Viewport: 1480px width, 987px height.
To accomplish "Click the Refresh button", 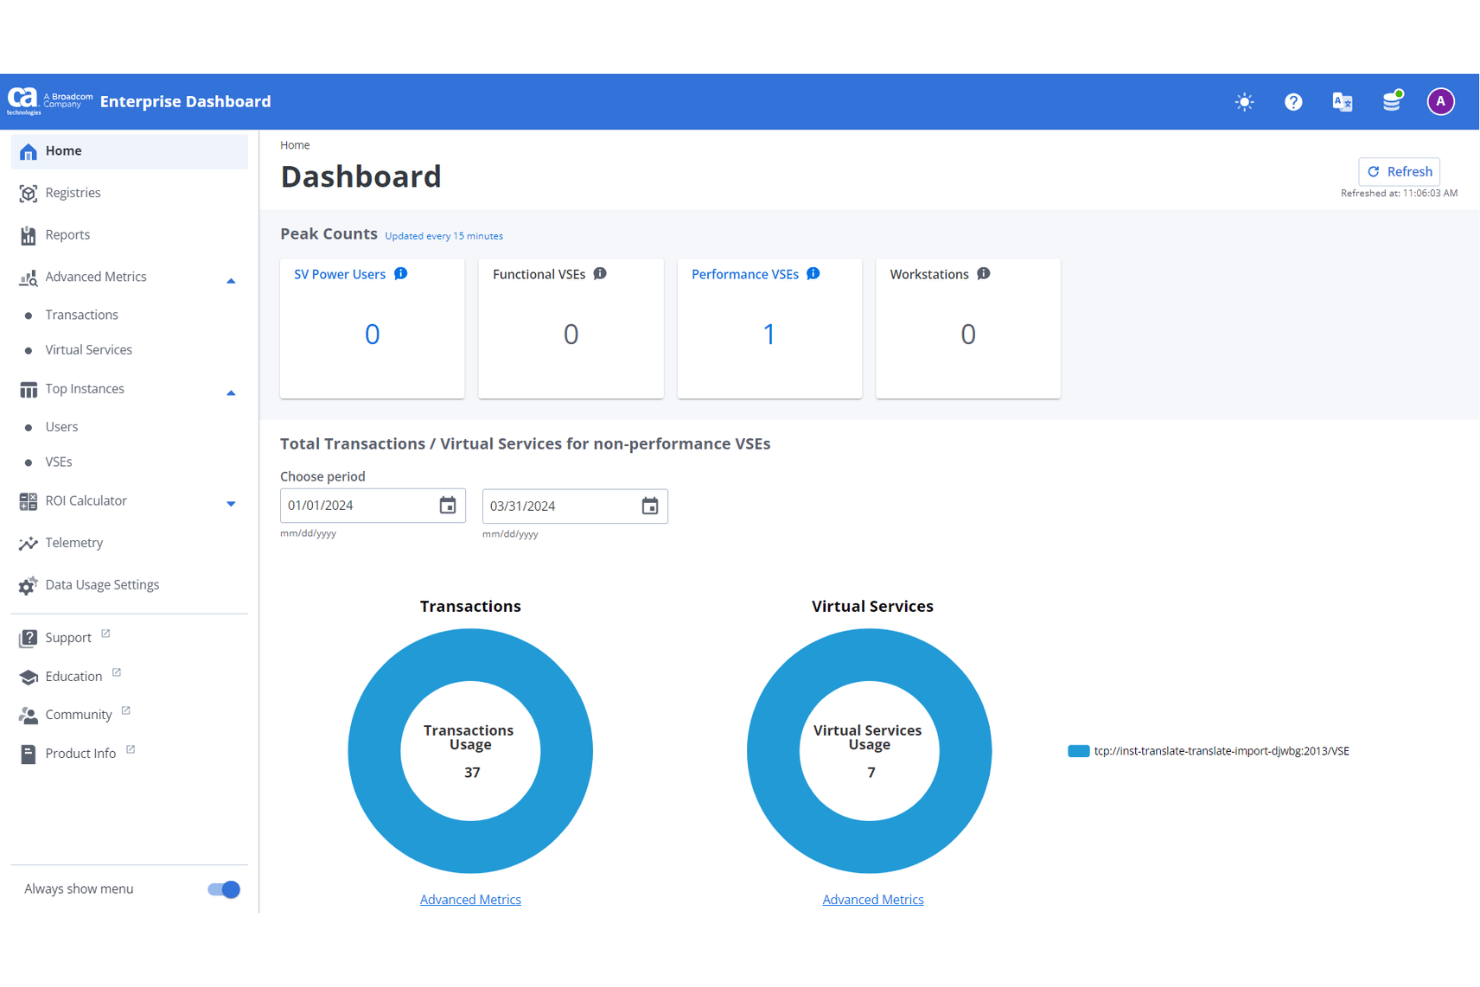I will 1399,171.
